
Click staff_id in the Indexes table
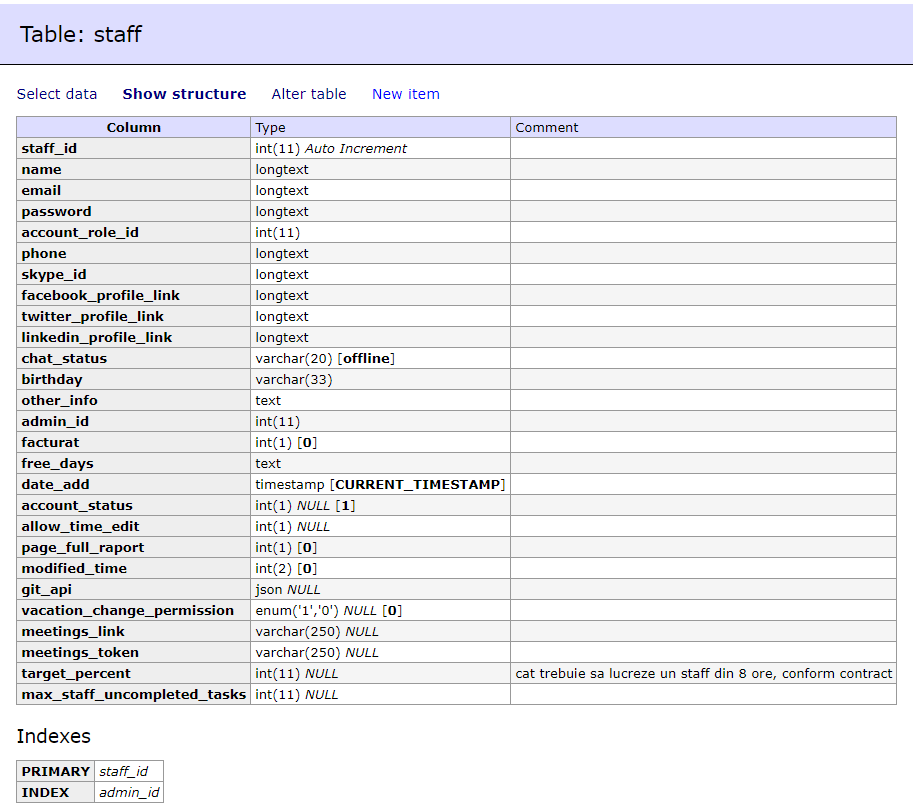click(x=129, y=771)
